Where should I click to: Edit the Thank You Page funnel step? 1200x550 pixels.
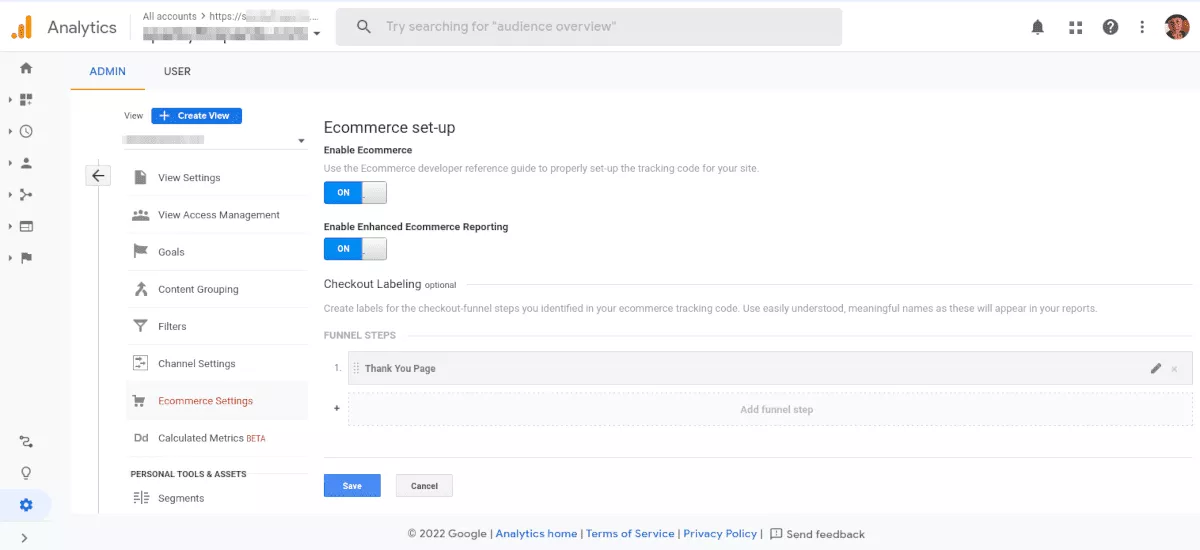coord(1156,368)
